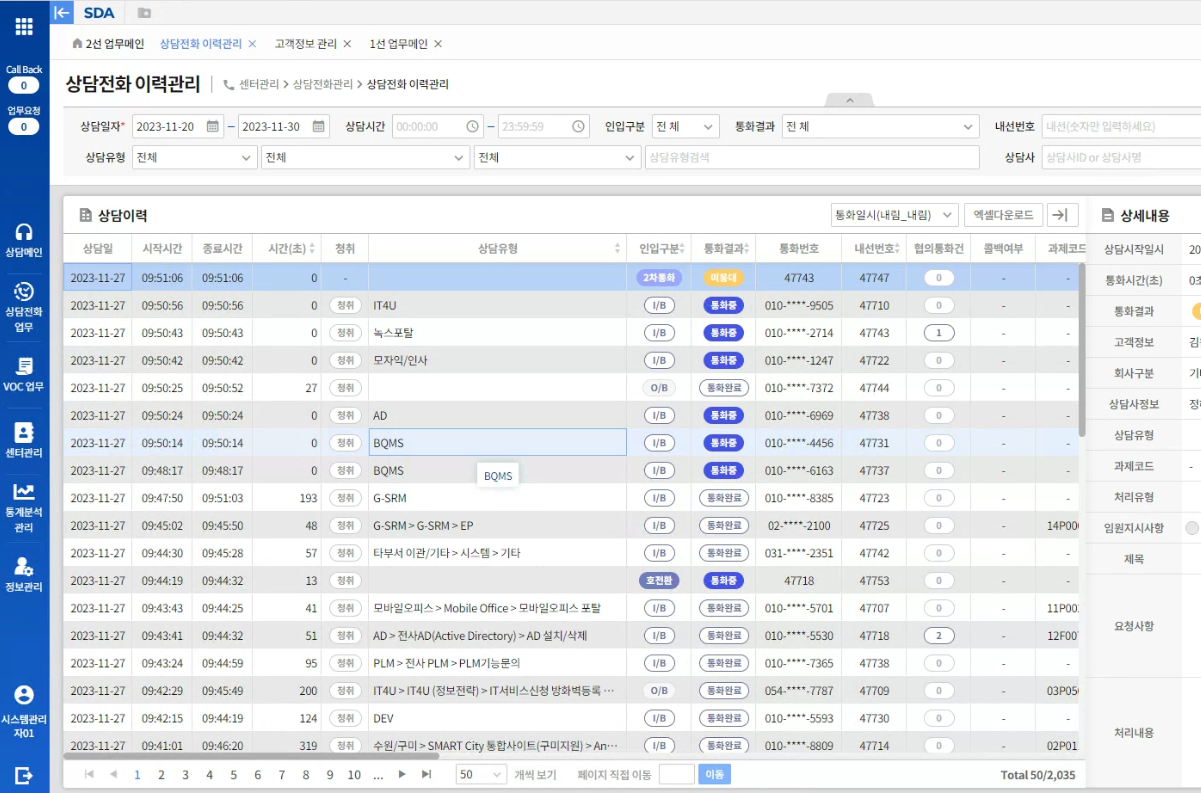1201x793 pixels.
Task: Select the row with 녹스포탈
Action: (x=572, y=333)
